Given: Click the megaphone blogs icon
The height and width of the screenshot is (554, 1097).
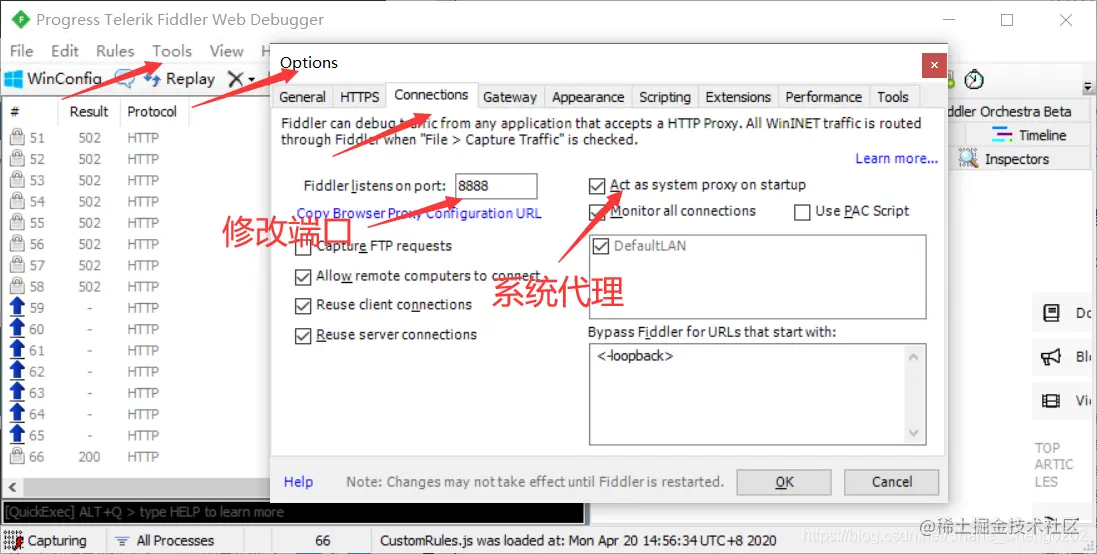Looking at the screenshot, I should pyautogui.click(x=1051, y=357).
